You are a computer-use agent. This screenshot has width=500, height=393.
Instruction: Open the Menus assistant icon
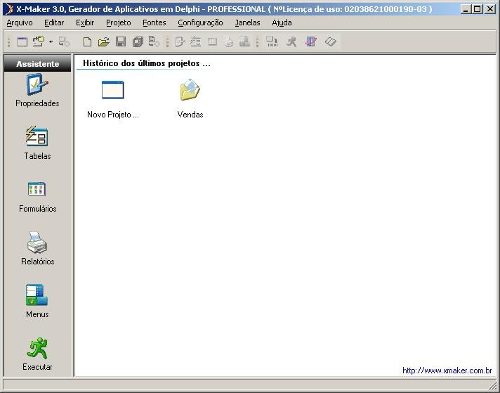click(37, 295)
